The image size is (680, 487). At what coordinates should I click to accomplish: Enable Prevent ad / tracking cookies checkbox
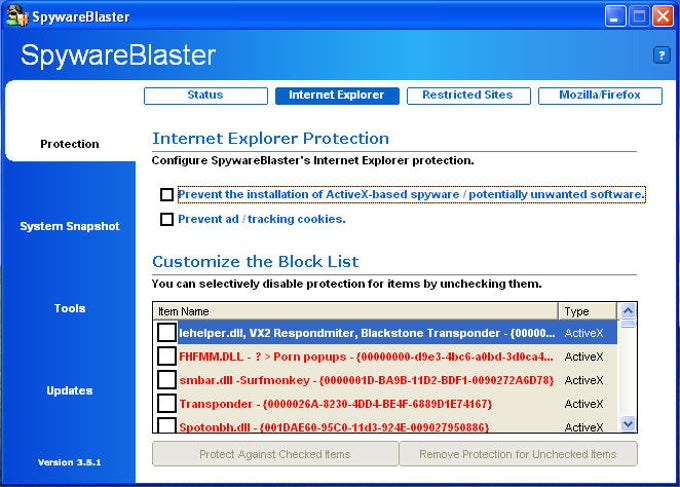(x=167, y=219)
